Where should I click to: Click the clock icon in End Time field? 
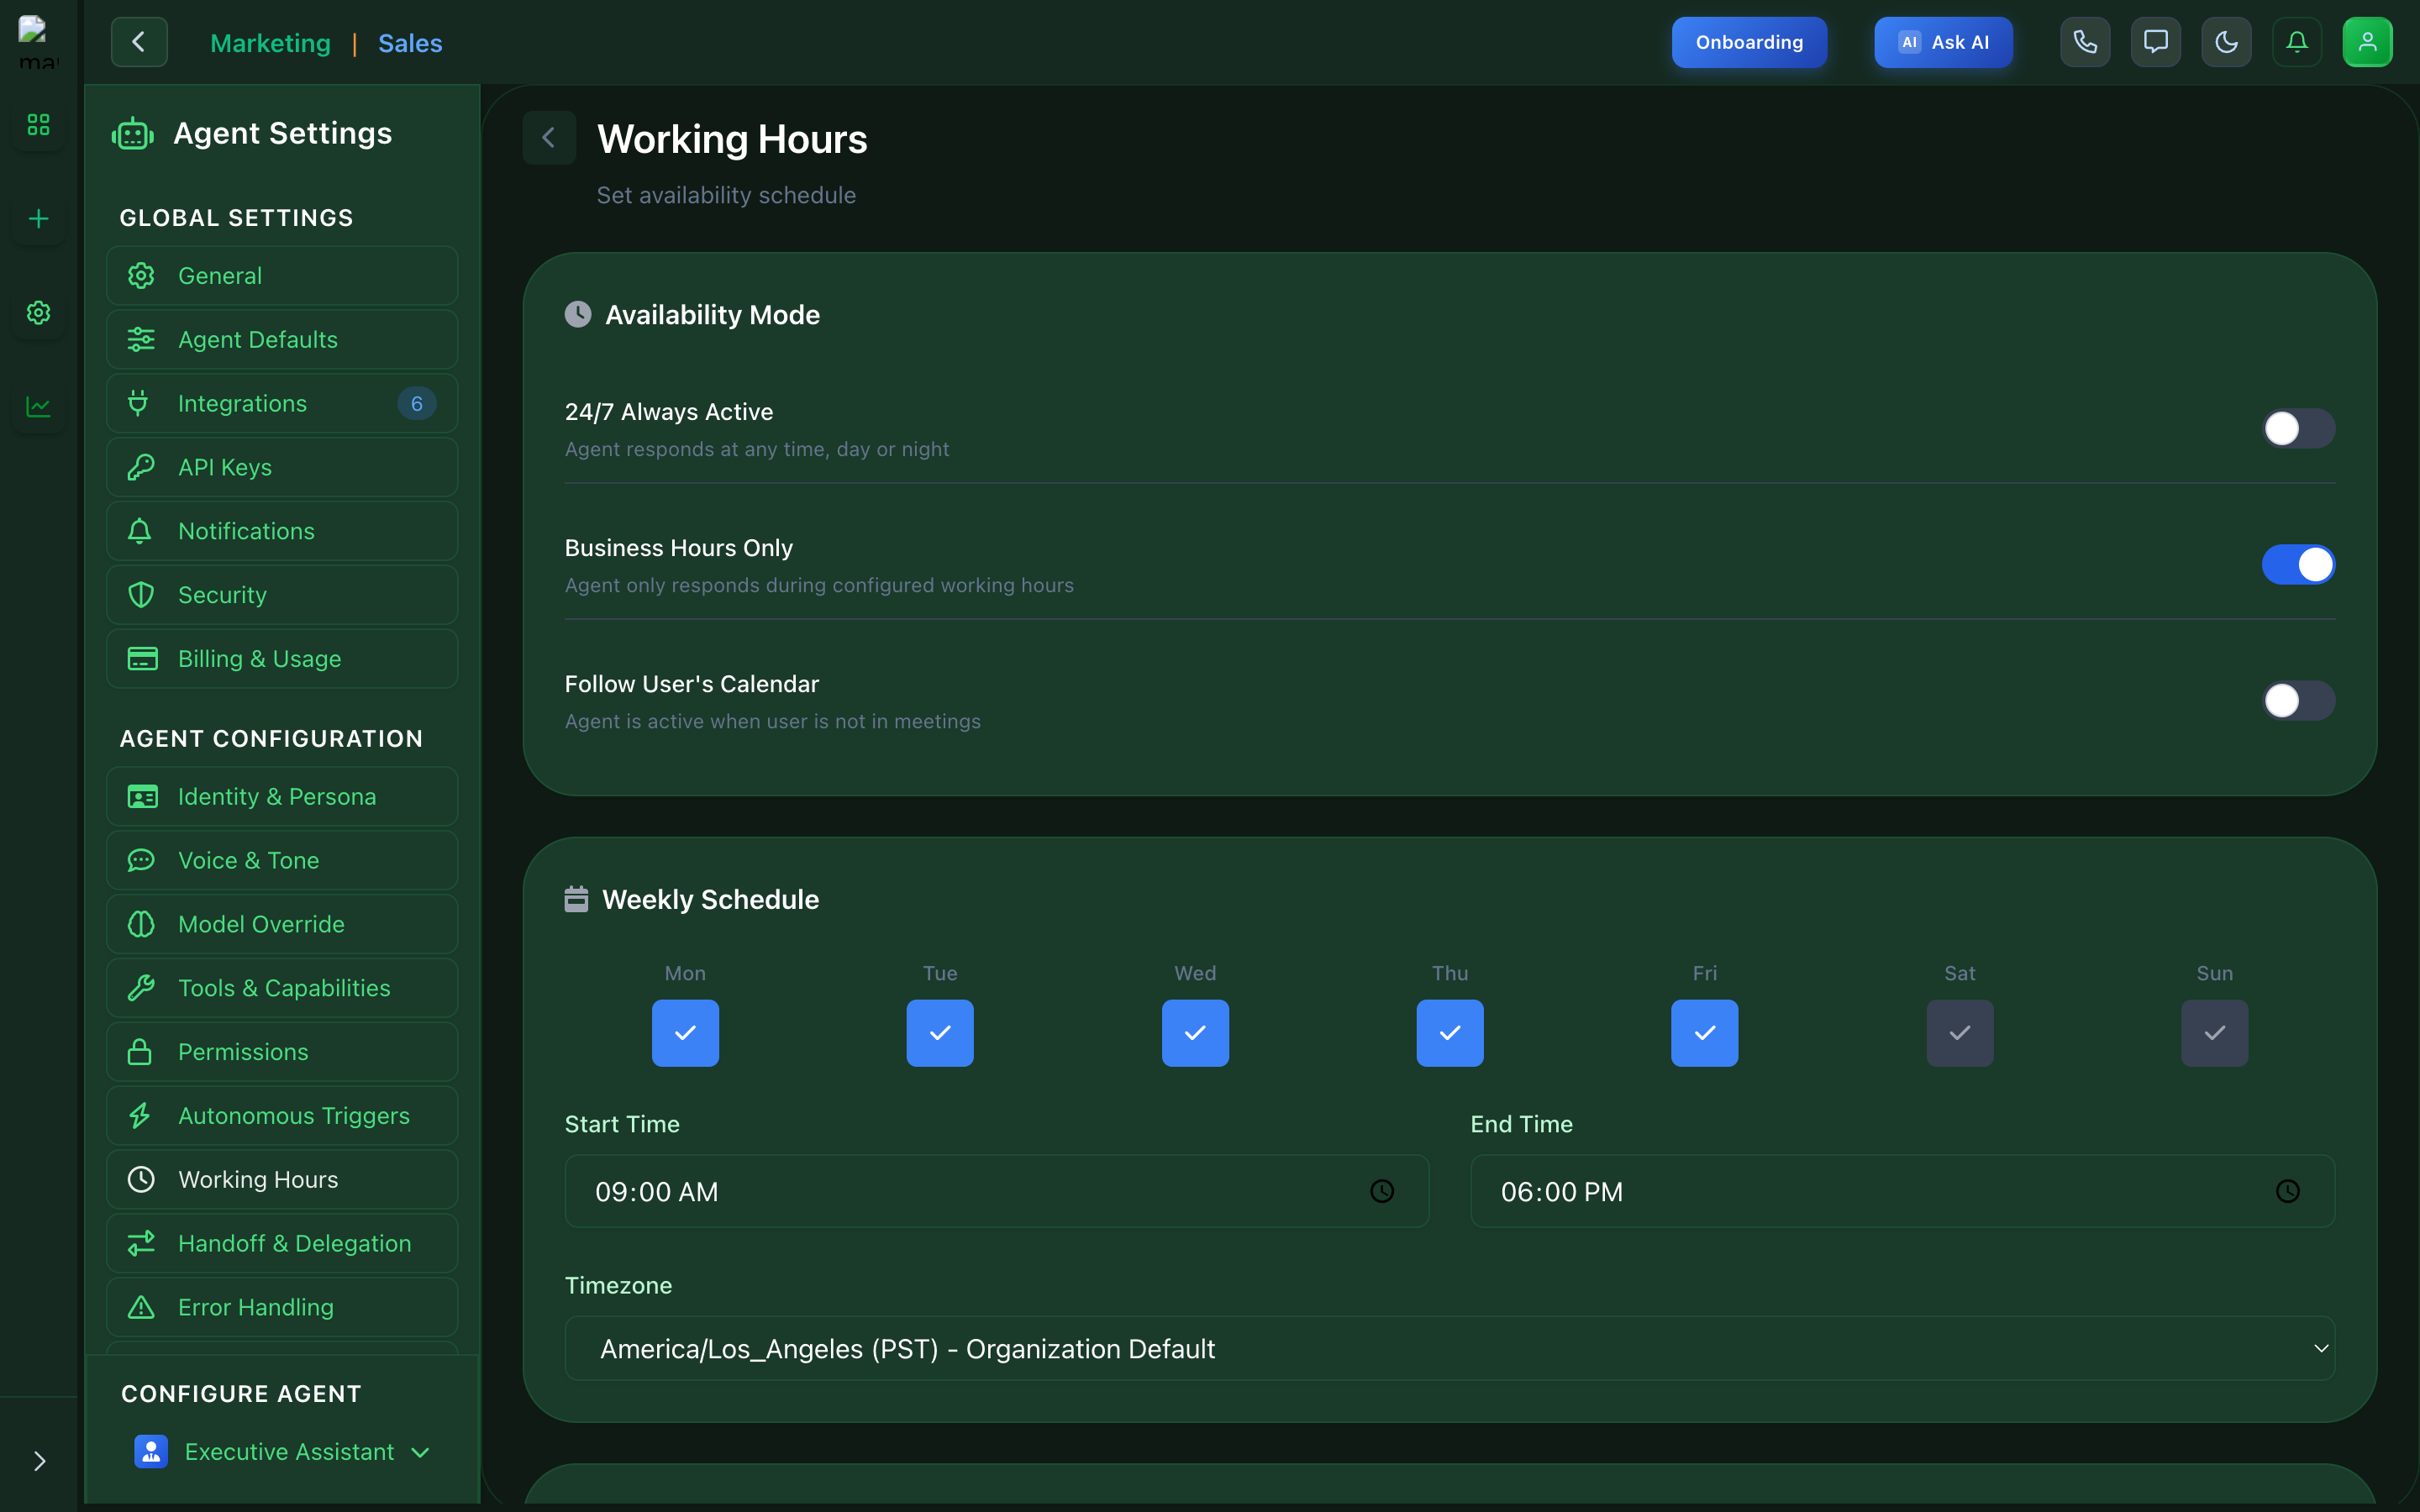pyautogui.click(x=2287, y=1191)
